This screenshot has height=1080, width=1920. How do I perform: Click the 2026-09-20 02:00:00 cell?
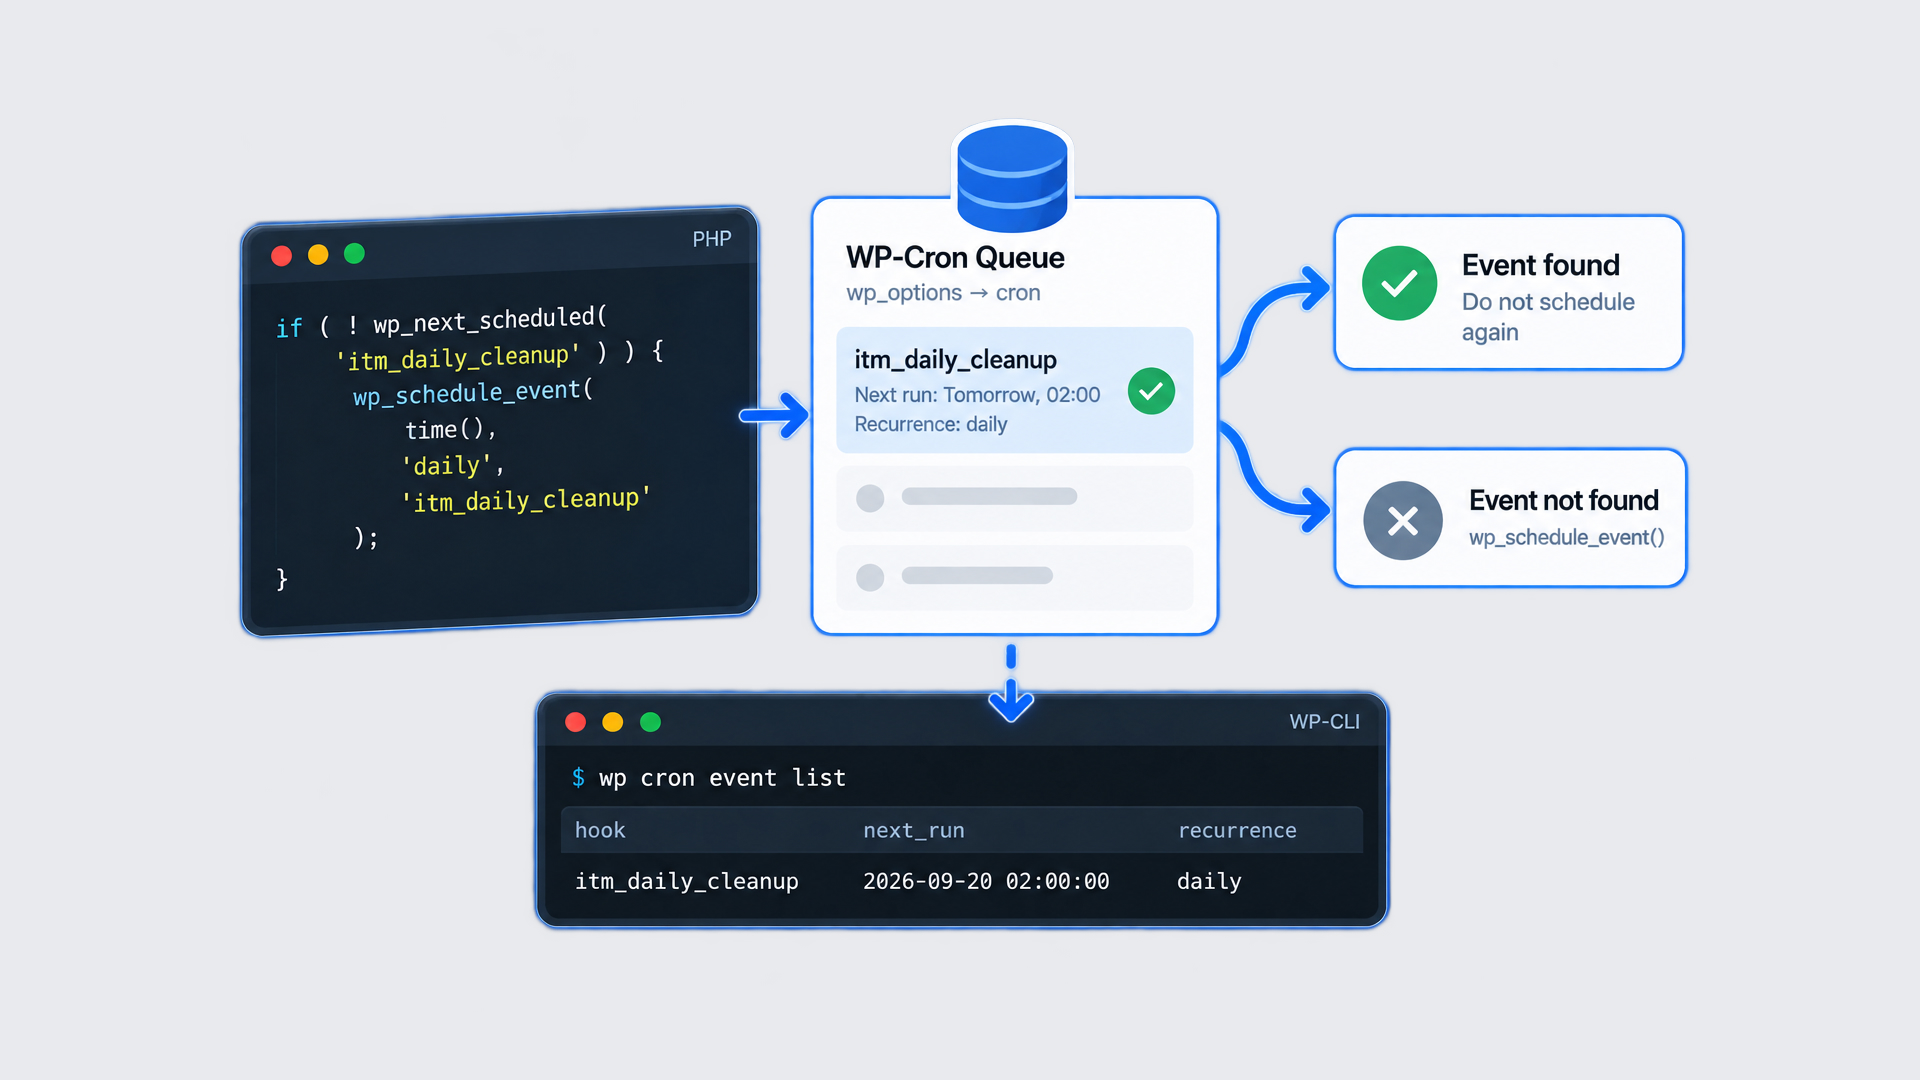point(986,881)
